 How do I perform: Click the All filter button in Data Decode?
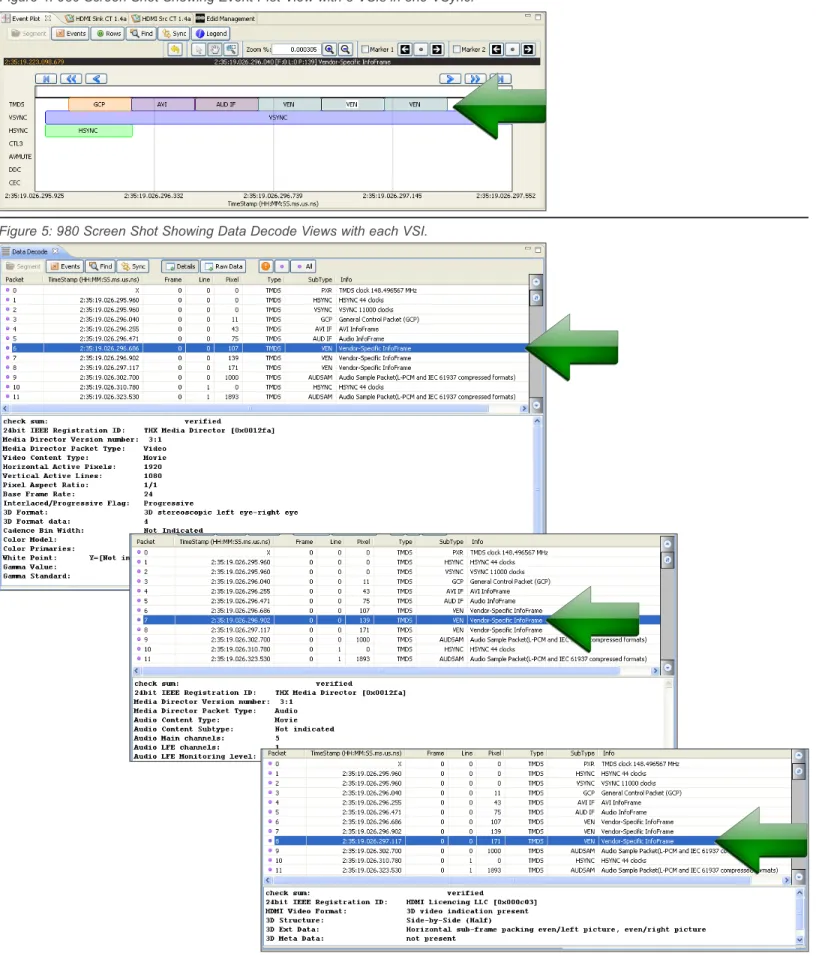coord(304,266)
